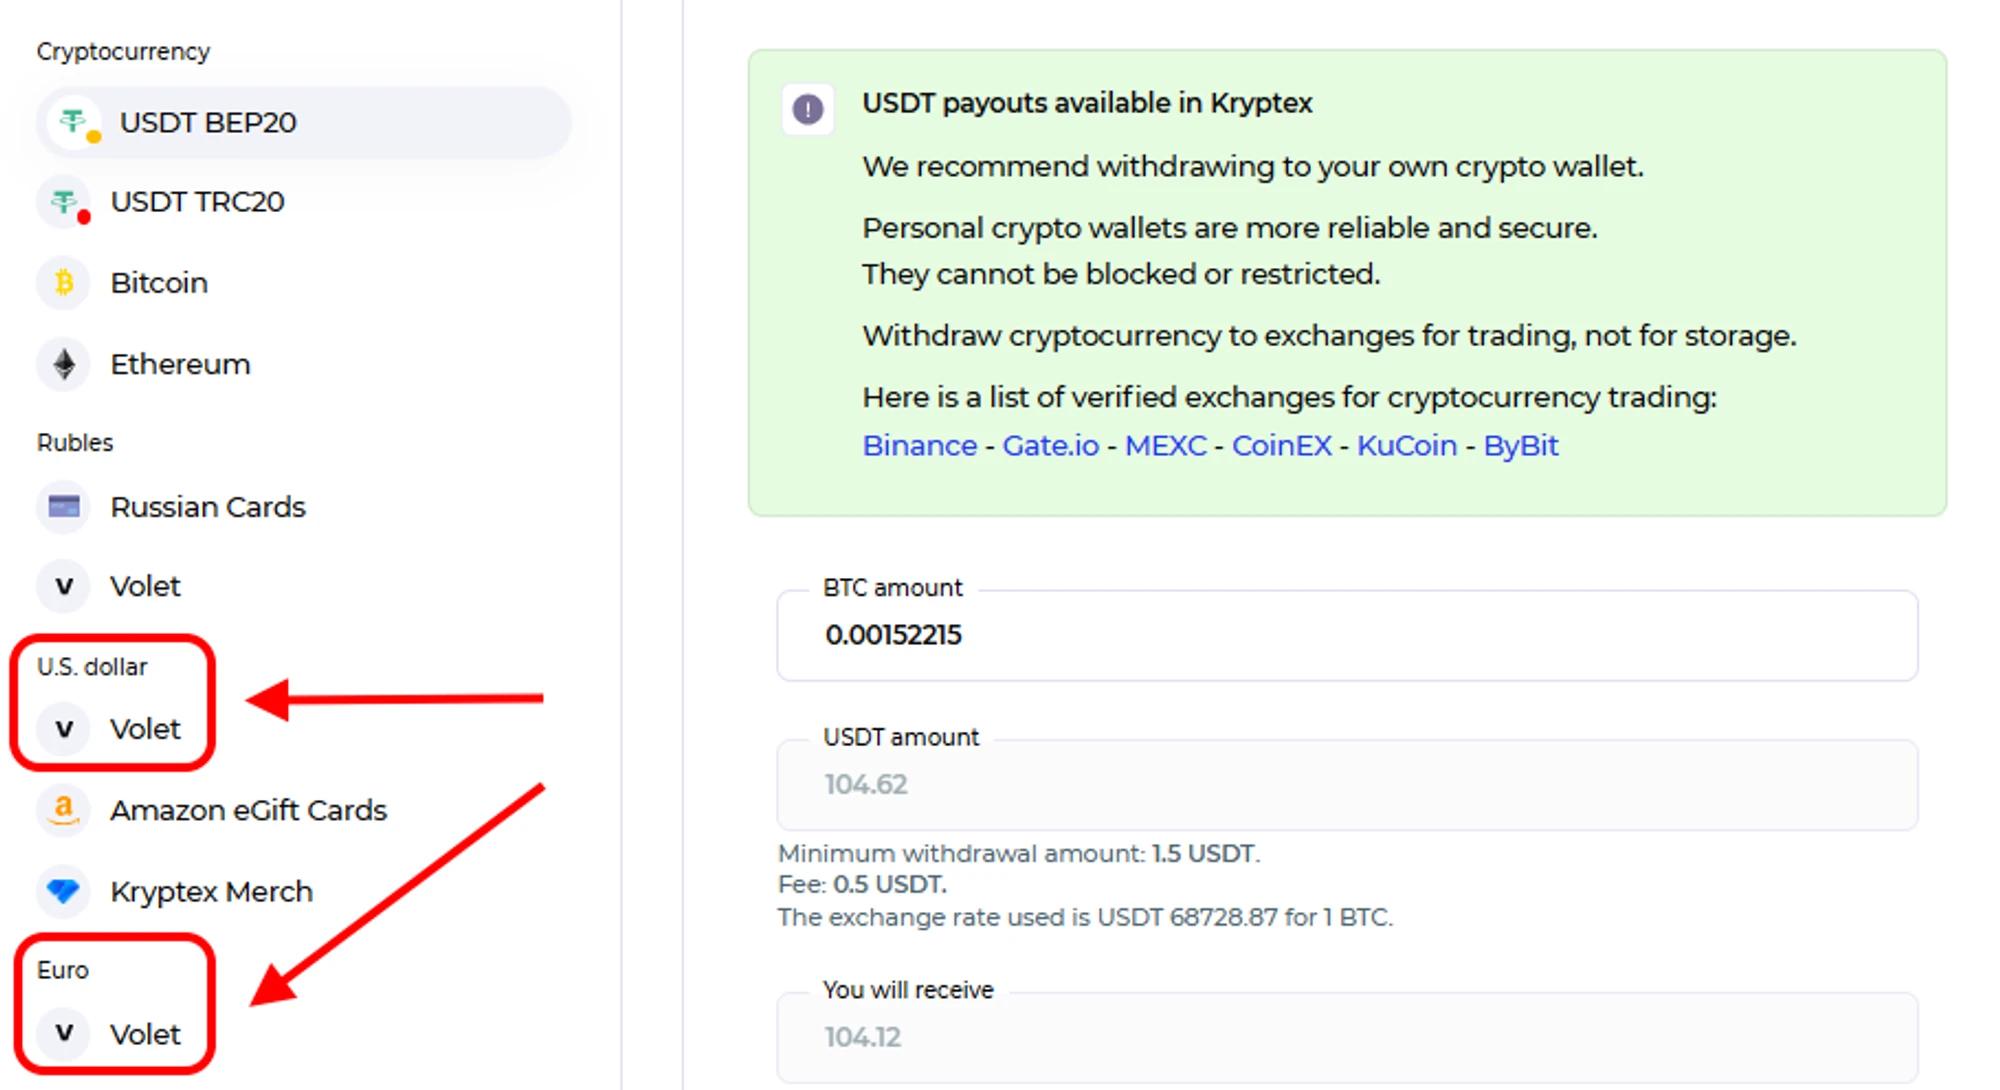Click the Kryptex Merch diamond icon
Viewport: 2000px width, 1090px height.
pyautogui.click(x=65, y=891)
